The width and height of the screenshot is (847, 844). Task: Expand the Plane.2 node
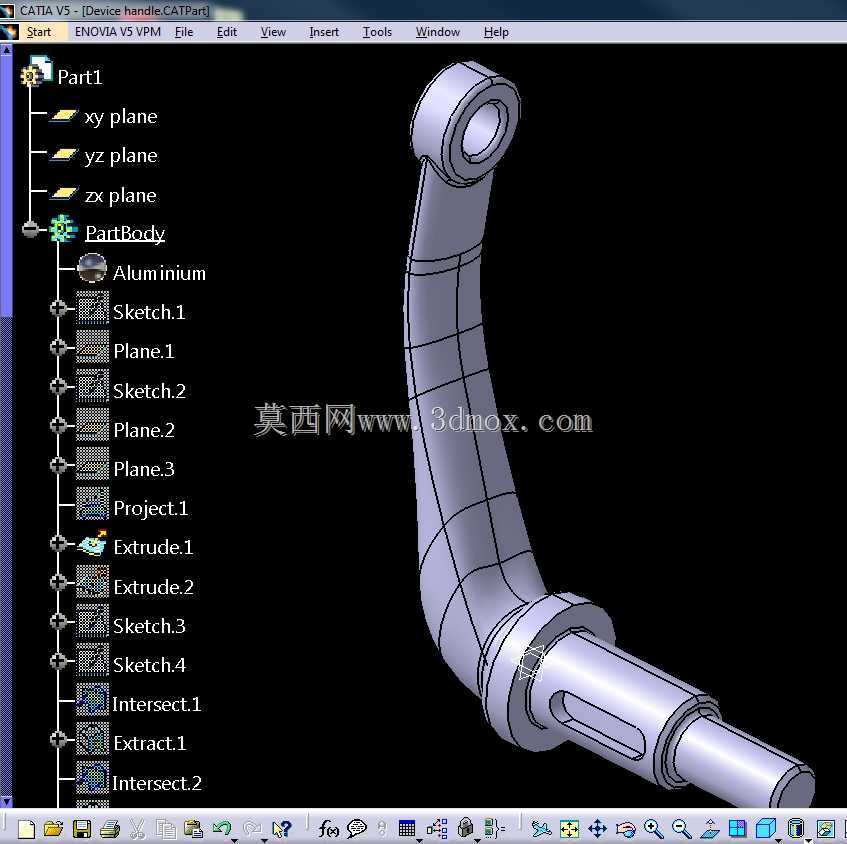click(x=58, y=426)
